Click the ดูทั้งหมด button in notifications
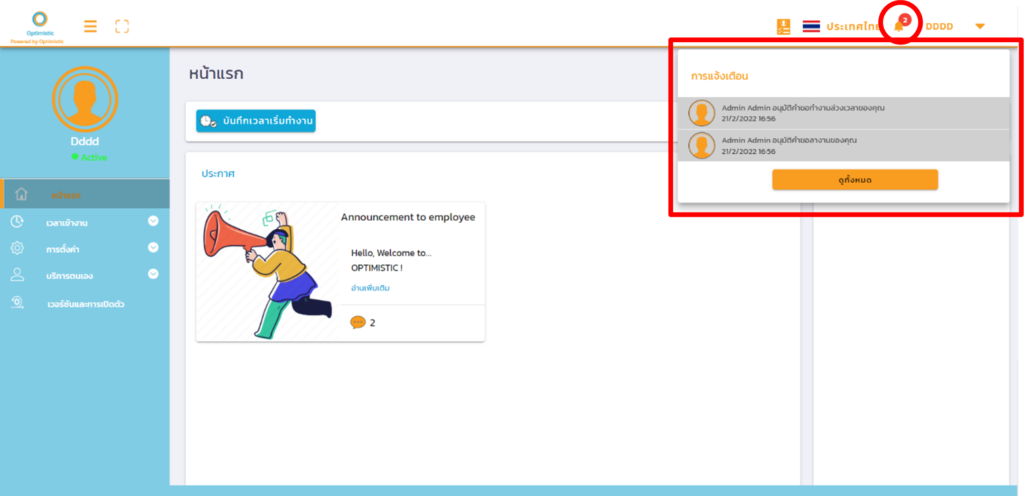The image size is (1024, 496). tap(854, 179)
